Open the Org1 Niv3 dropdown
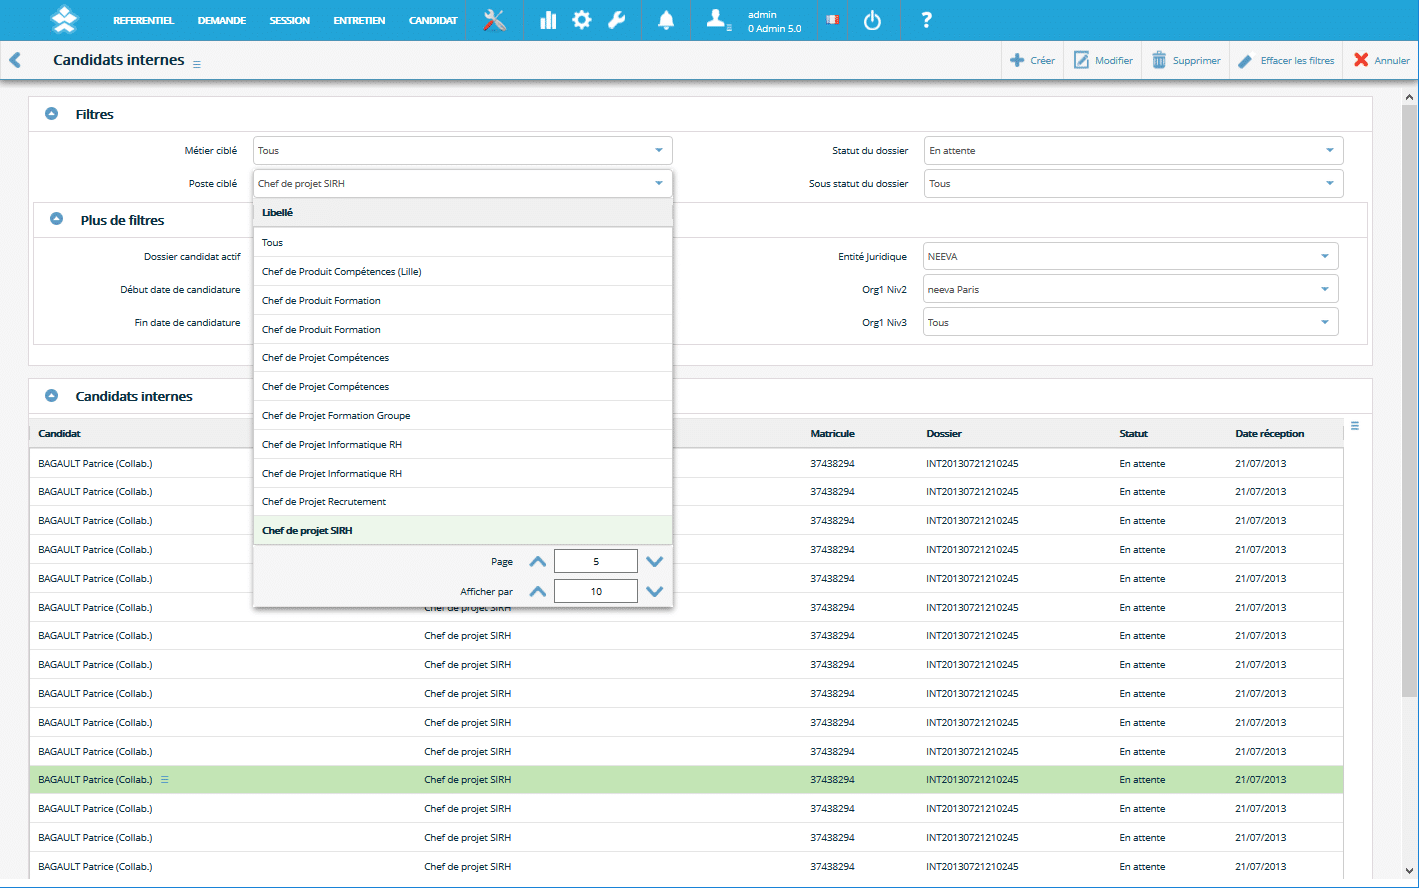Screen dimensions: 1419x888 [x=1130, y=322]
